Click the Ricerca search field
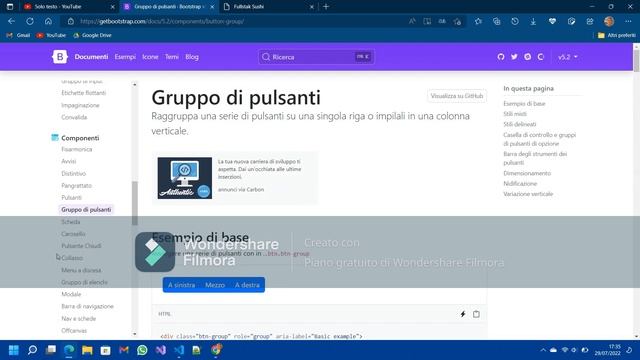This screenshot has height=360, width=640. 316,57
